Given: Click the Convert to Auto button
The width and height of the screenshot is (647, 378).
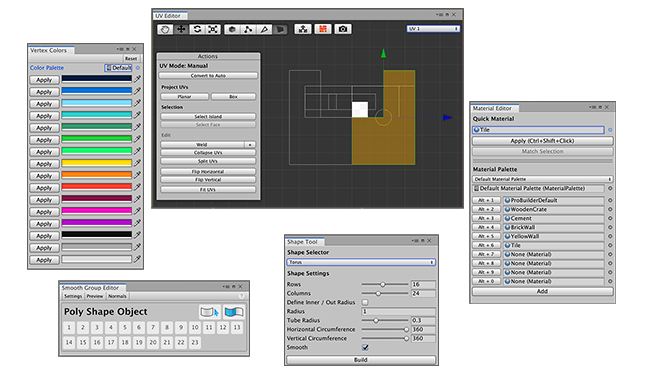Looking at the screenshot, I should pyautogui.click(x=208, y=76).
